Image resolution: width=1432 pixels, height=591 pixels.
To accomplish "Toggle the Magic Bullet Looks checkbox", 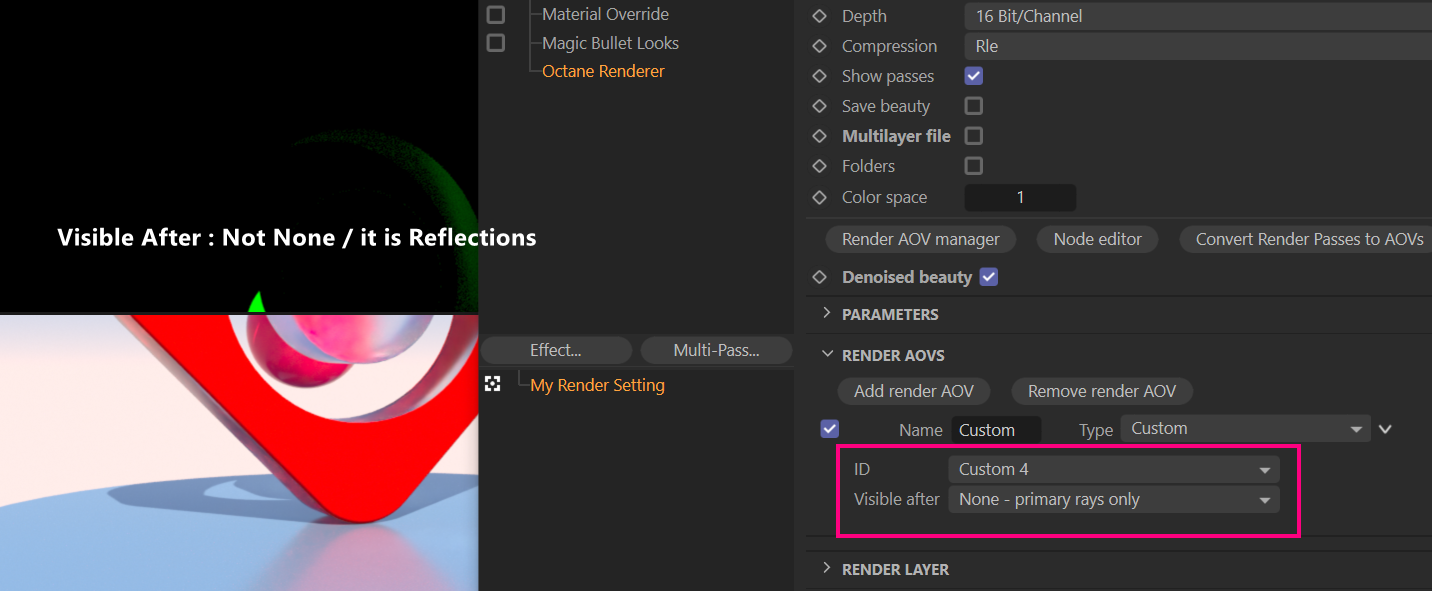I will pos(496,43).
